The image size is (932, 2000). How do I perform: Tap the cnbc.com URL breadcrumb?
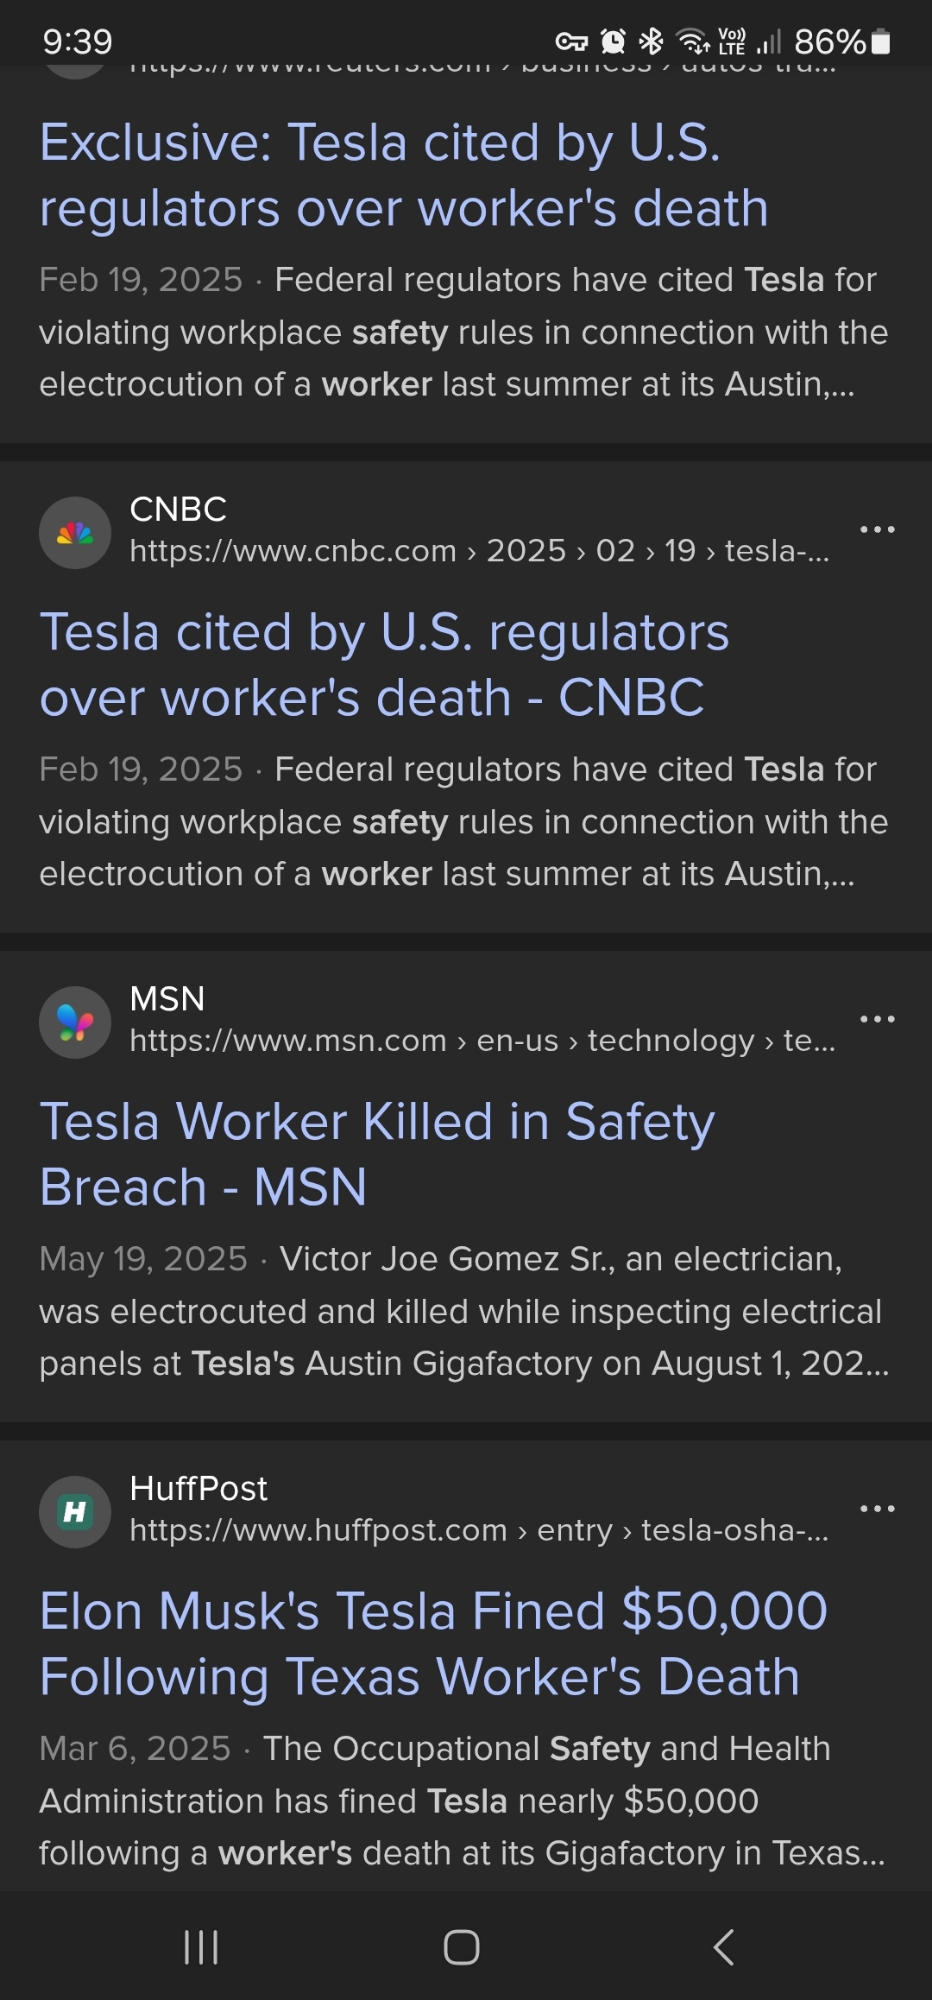tap(479, 551)
